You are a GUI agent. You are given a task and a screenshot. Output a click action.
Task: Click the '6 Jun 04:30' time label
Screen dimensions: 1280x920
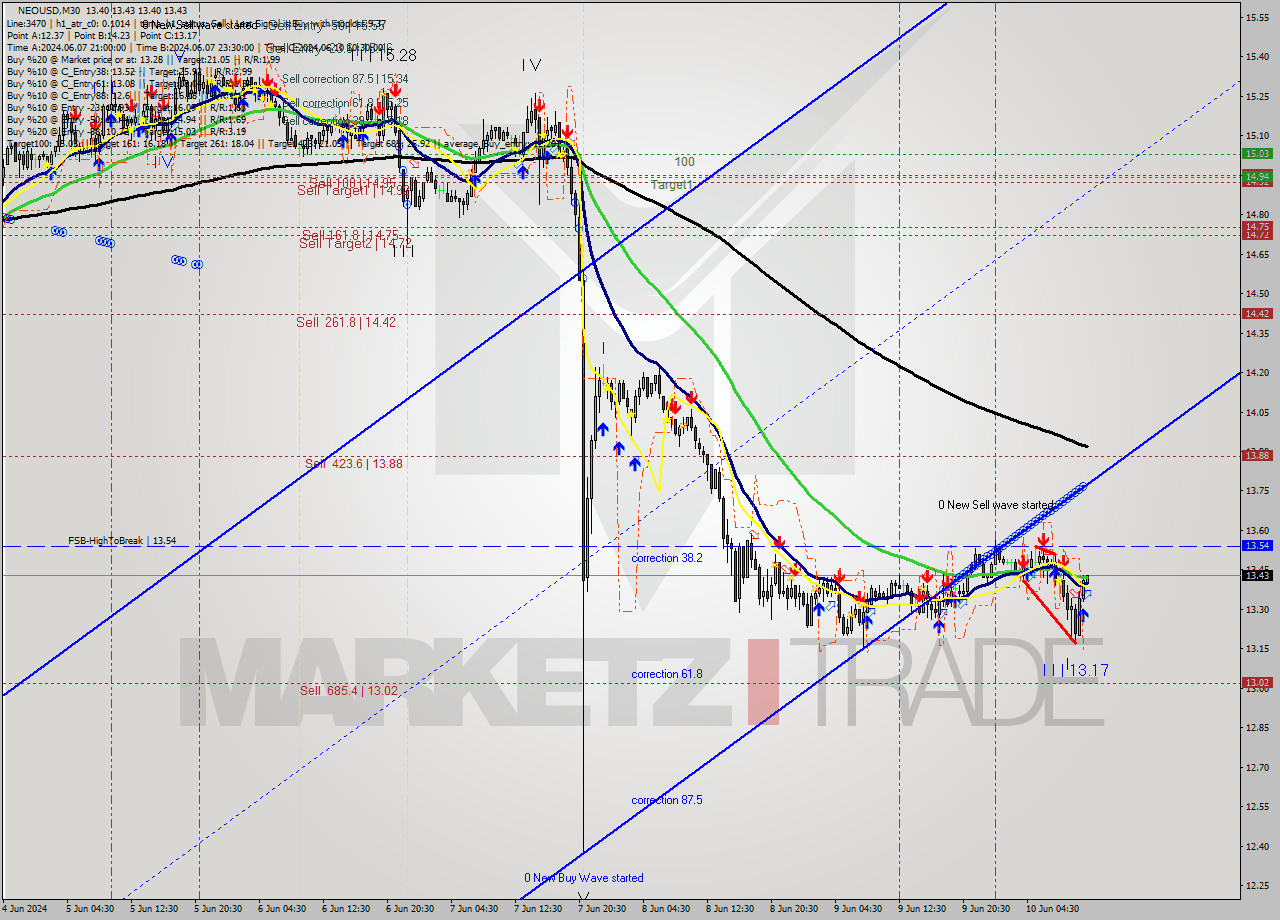pos(282,909)
